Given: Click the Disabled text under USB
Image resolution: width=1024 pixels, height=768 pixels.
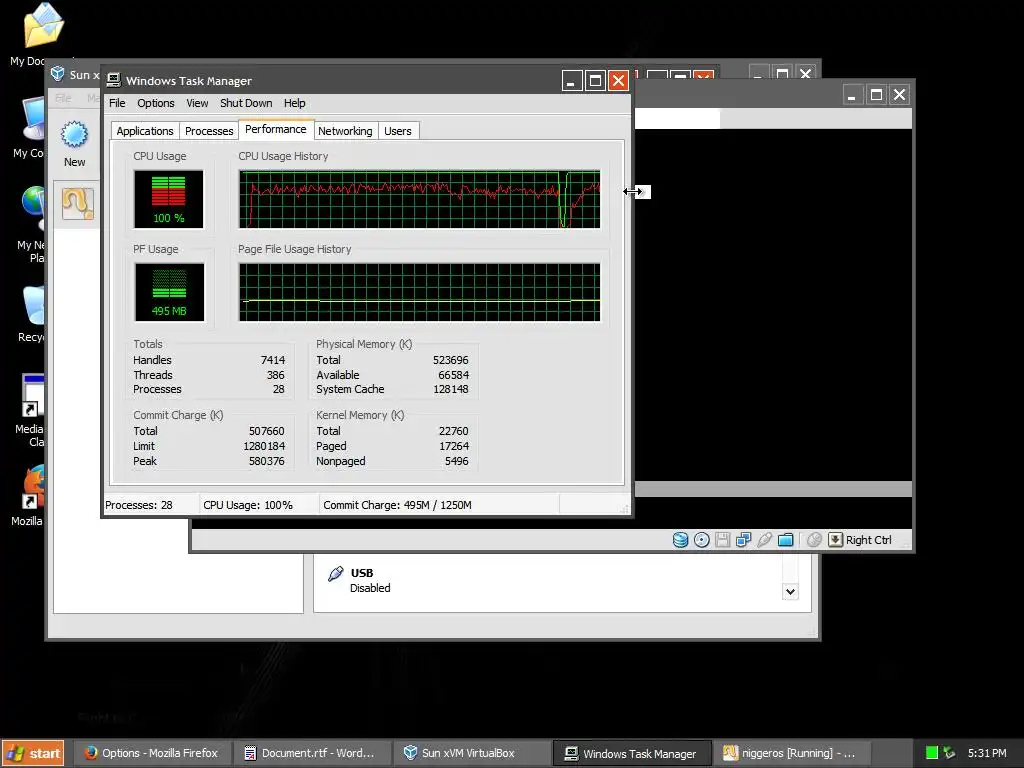Looking at the screenshot, I should click(370, 588).
